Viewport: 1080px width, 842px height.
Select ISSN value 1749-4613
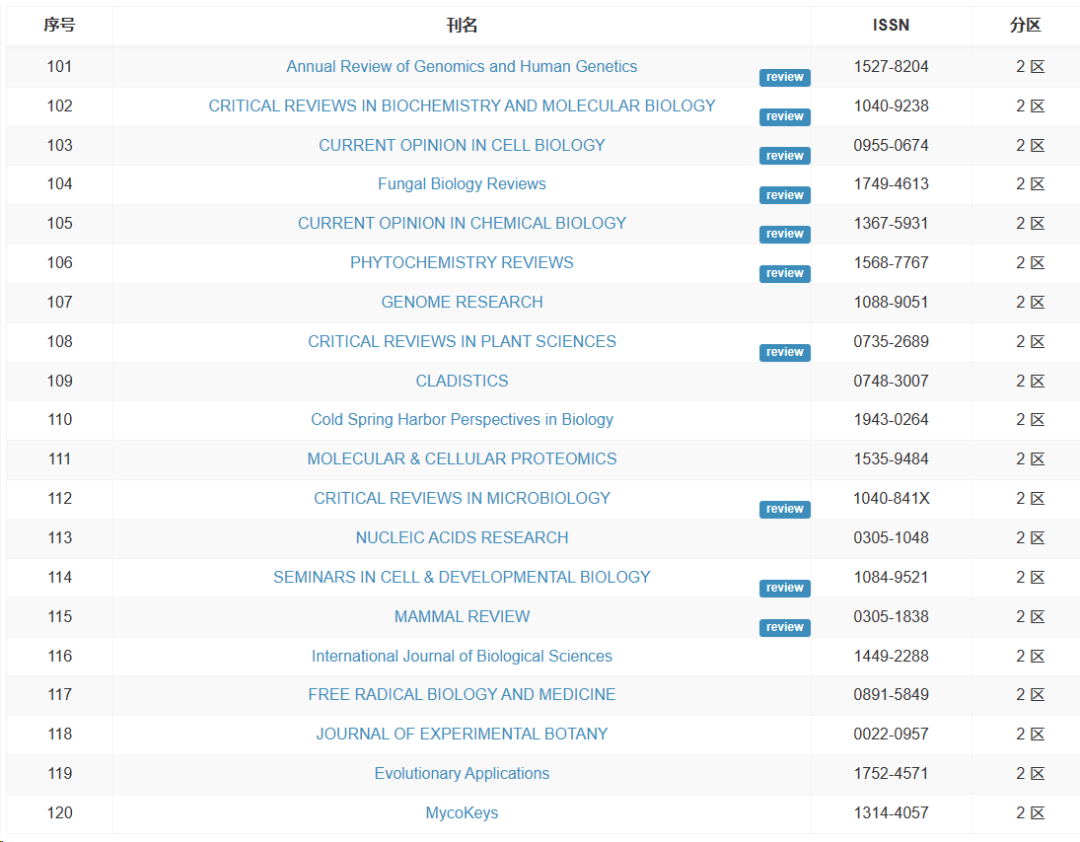click(891, 184)
